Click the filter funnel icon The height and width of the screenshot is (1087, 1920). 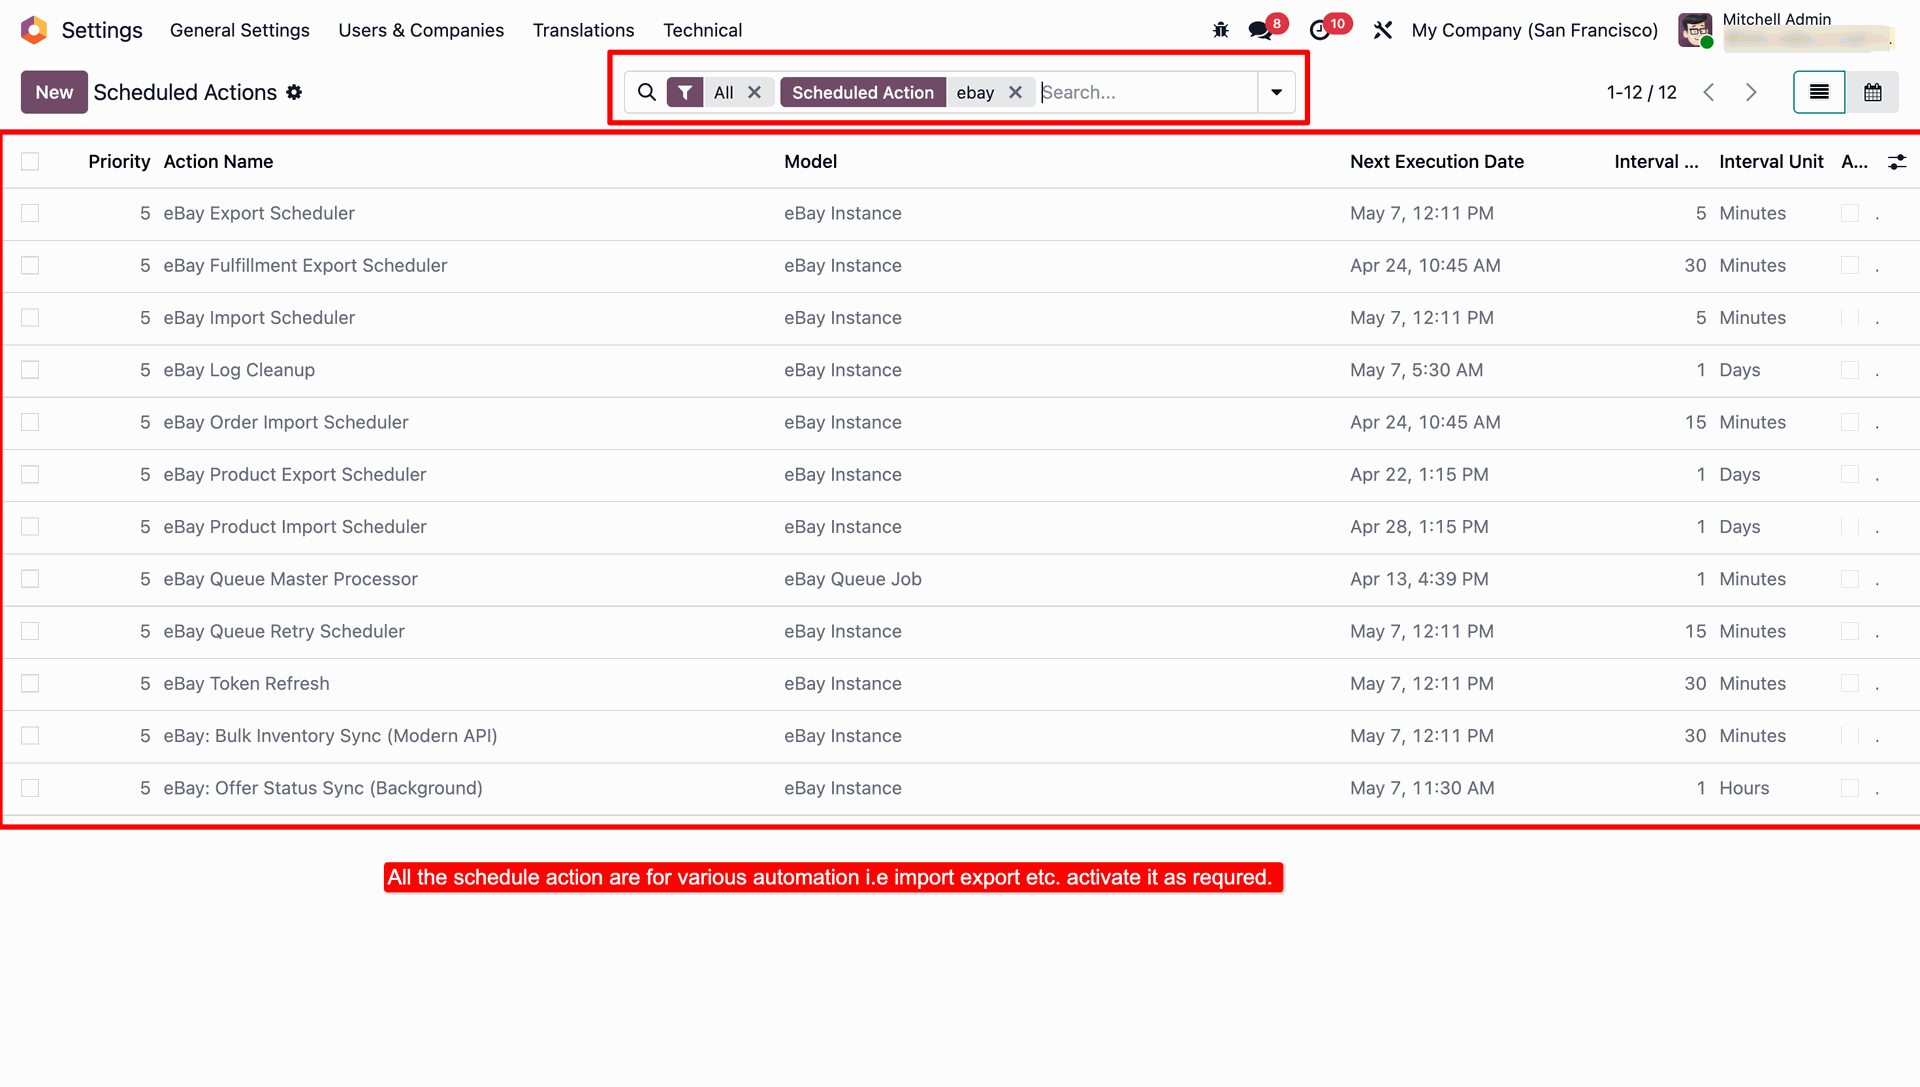coord(685,92)
